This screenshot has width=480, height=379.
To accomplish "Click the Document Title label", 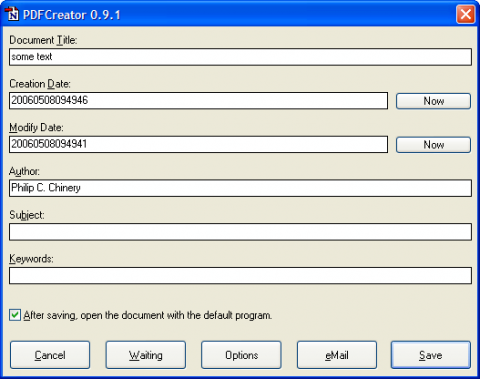I will [x=43, y=40].
